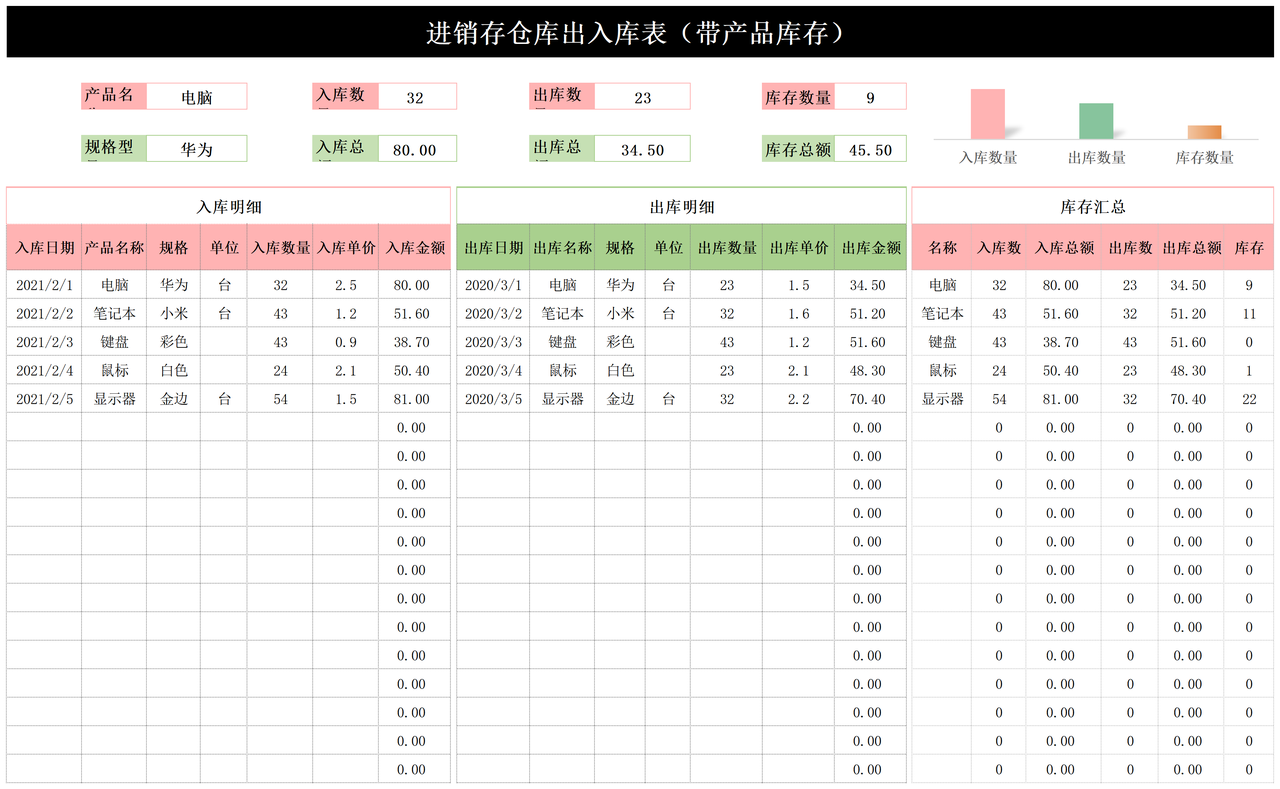Click 显示器 in the 入库明细 table
The width and height of the screenshot is (1280, 789).
(114, 399)
